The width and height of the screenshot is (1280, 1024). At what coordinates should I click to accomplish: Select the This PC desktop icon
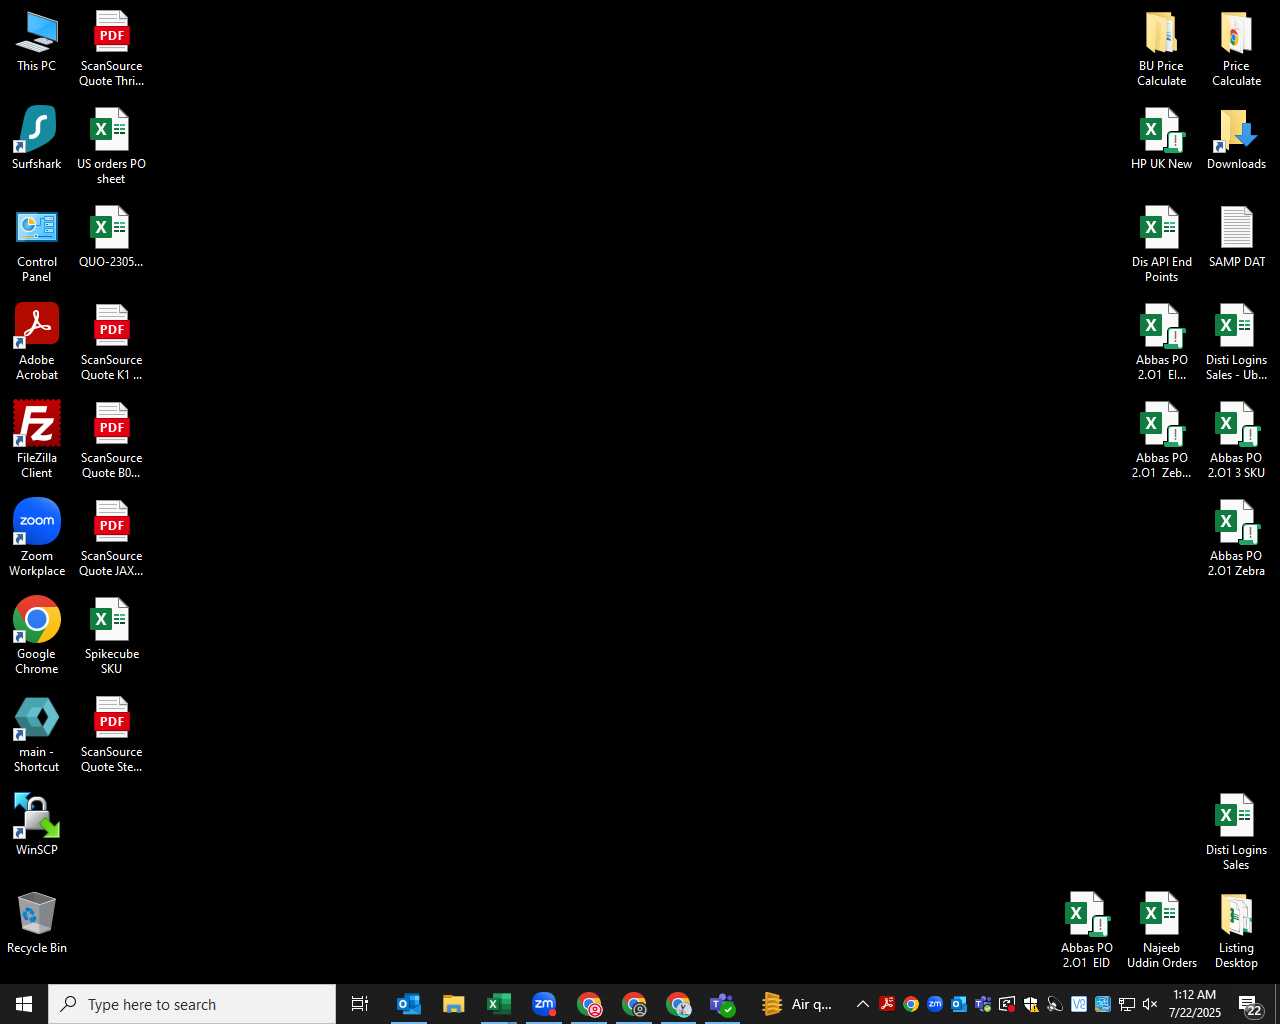(37, 42)
